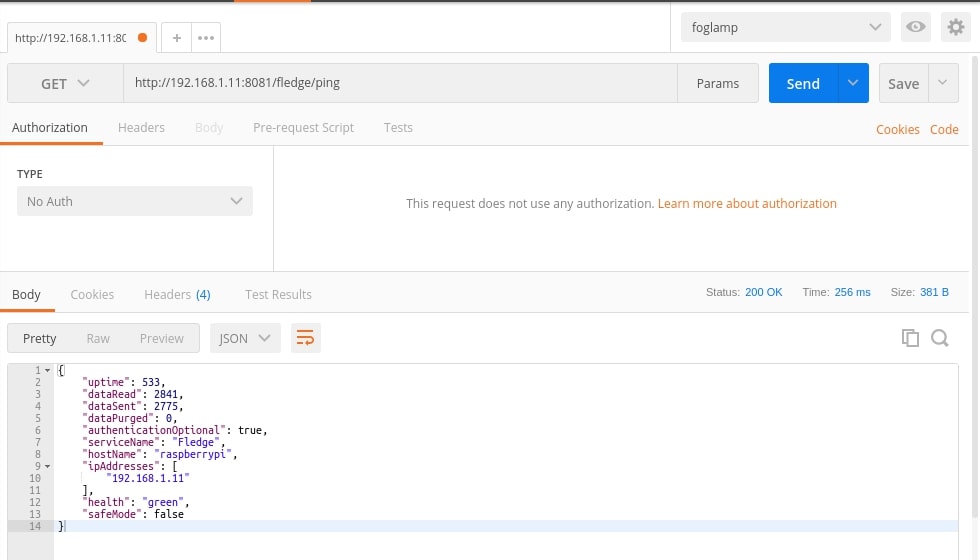Collapse the ipAddresses array at line 9
Image resolution: width=980 pixels, height=560 pixels.
pyautogui.click(x=47, y=466)
